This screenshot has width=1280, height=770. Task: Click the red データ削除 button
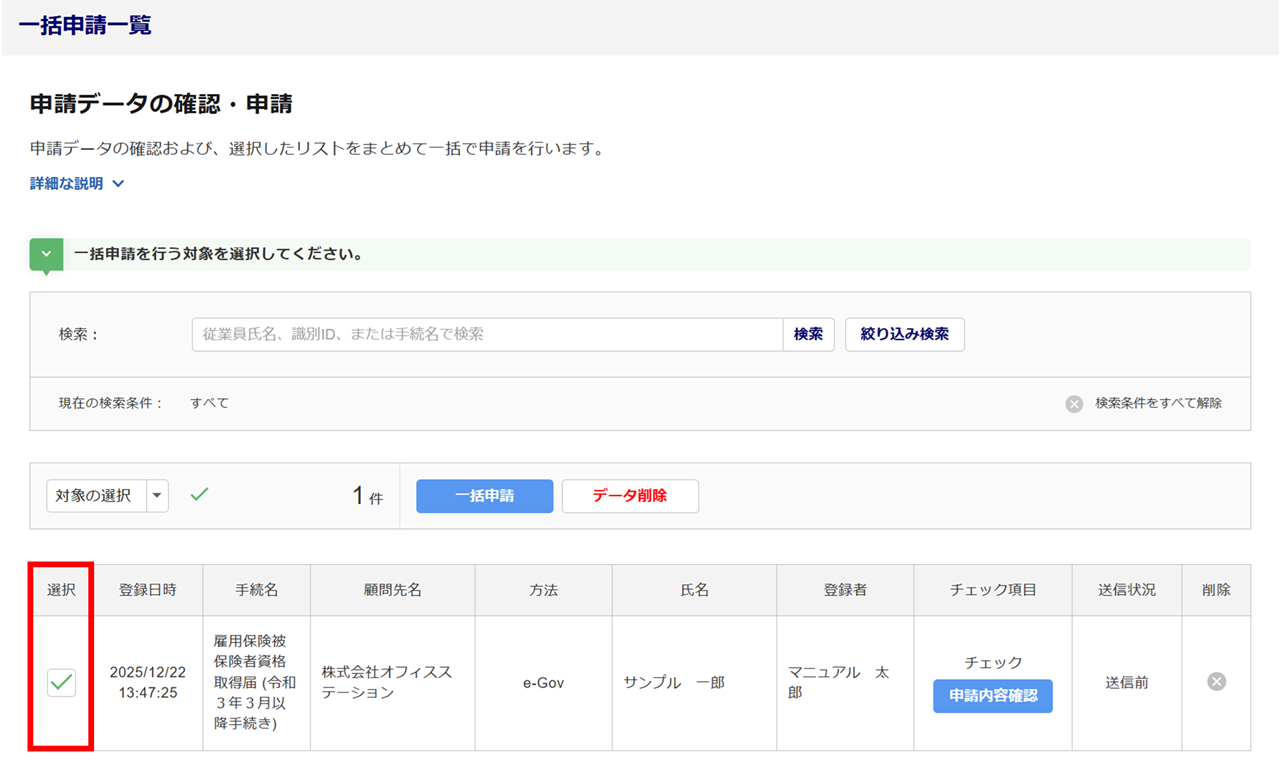pos(630,496)
